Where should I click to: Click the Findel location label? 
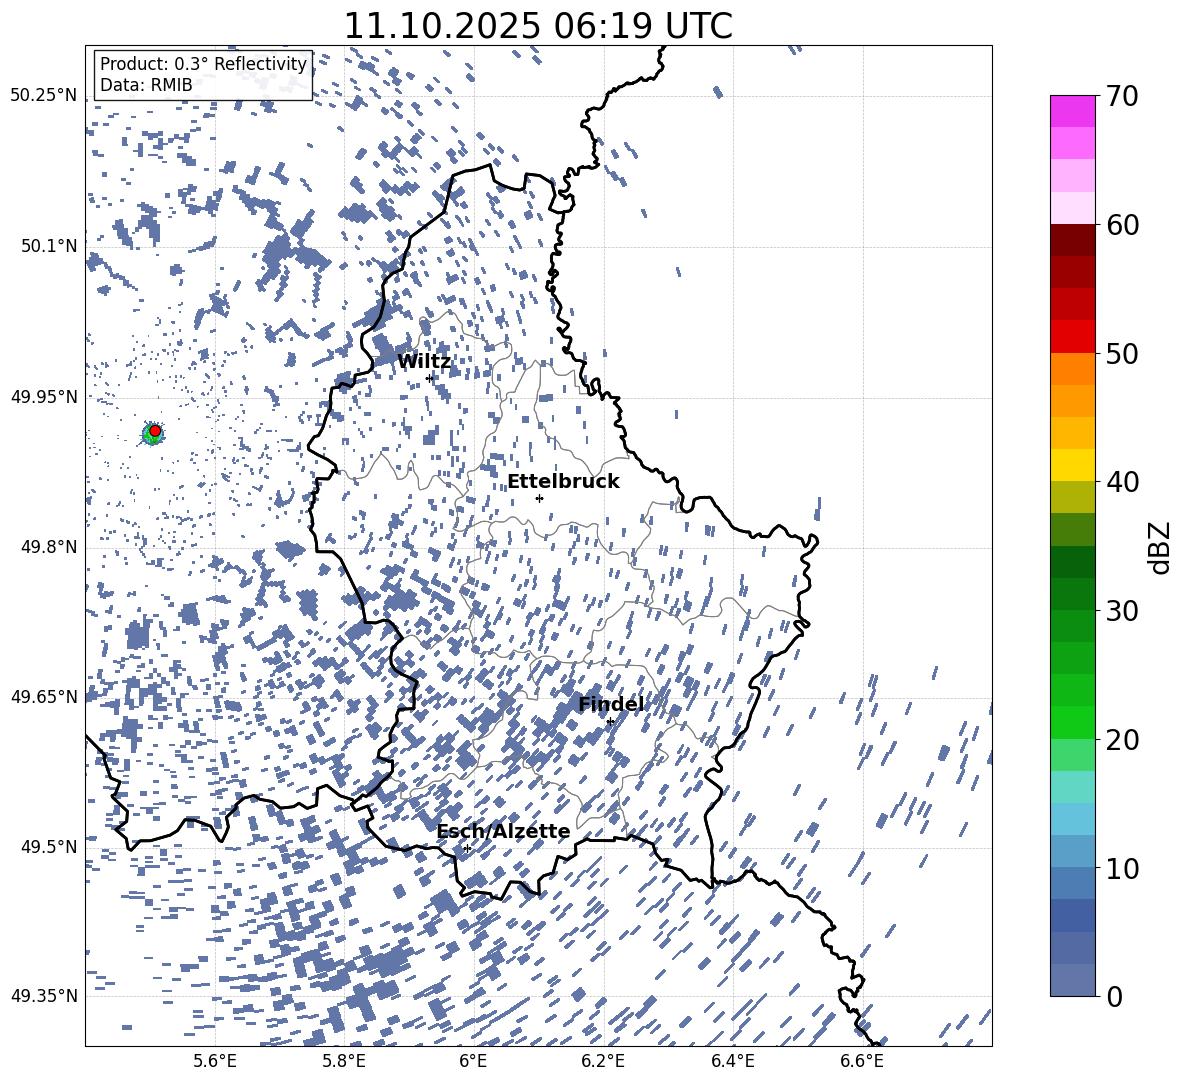pos(611,704)
